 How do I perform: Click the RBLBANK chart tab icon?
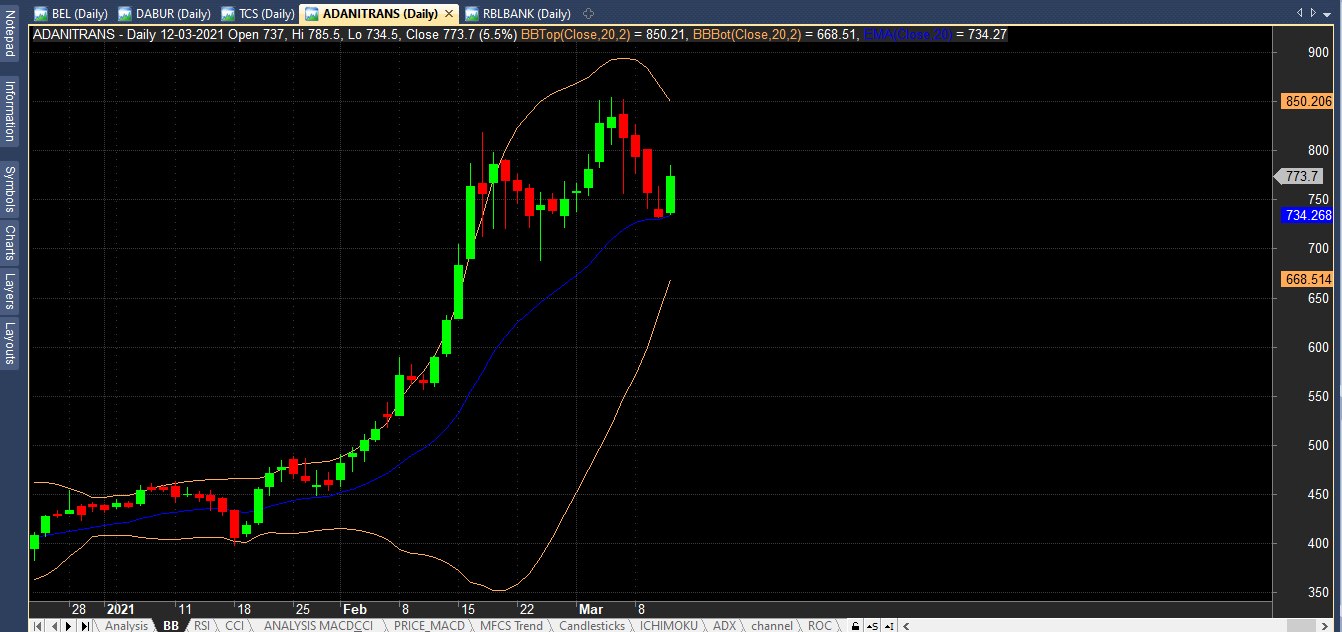tap(471, 14)
